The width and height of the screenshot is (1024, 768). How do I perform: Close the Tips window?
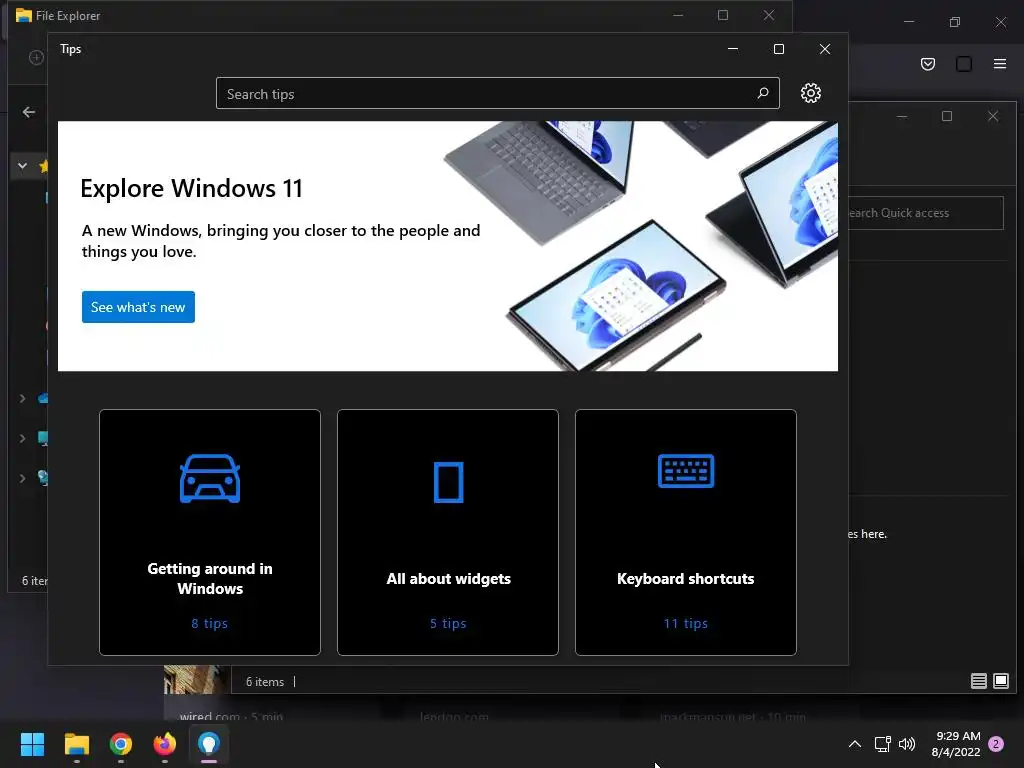pos(825,49)
